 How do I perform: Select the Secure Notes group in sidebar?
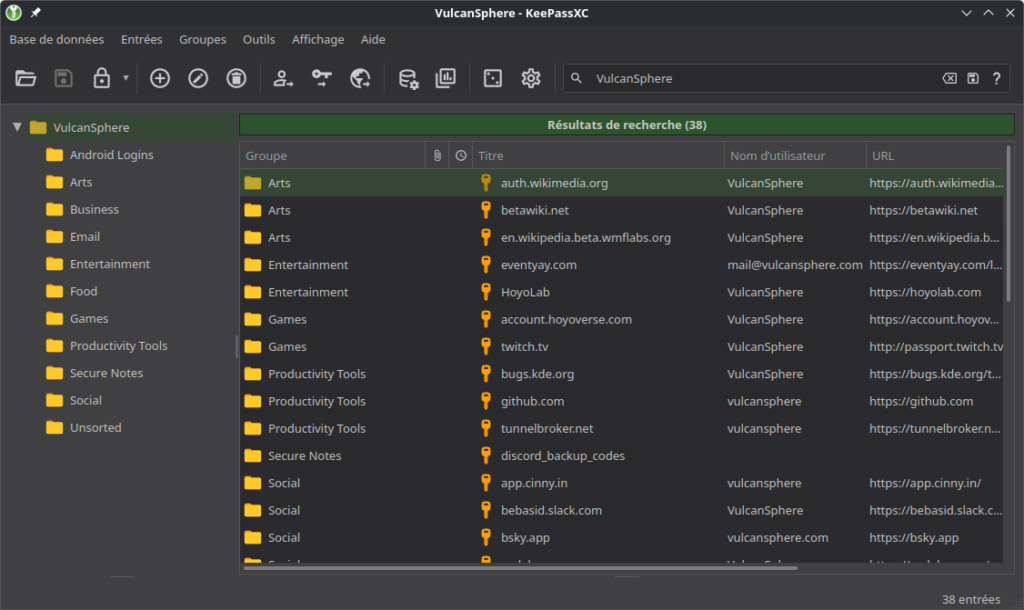pos(106,373)
